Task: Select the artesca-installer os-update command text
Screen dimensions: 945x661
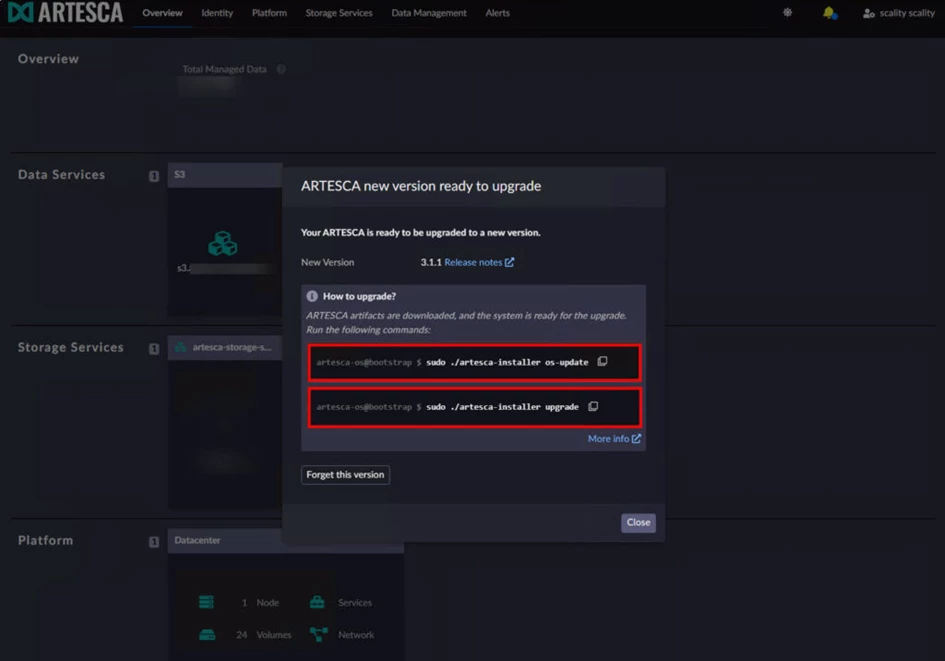Action: point(507,363)
